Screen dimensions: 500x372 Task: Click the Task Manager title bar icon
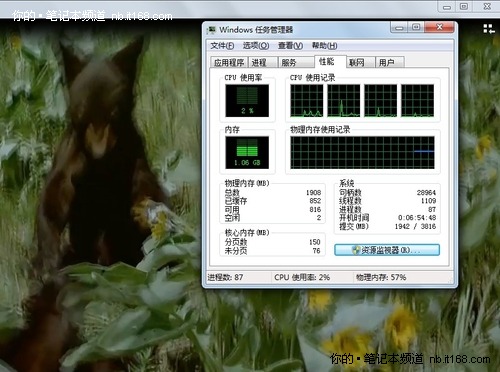(x=211, y=30)
